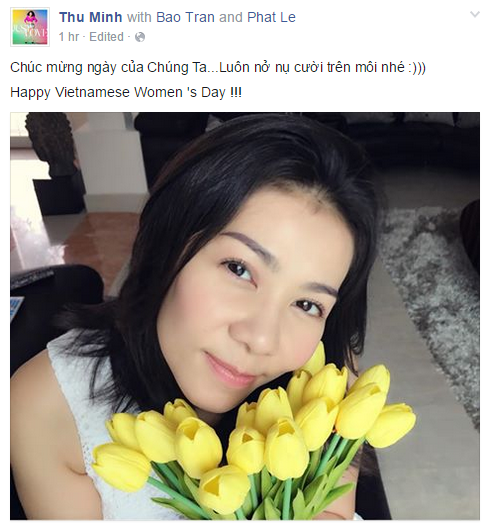Visit tagged friend Bao Tran's profile
Screen dimensions: 485x526
pos(186,17)
